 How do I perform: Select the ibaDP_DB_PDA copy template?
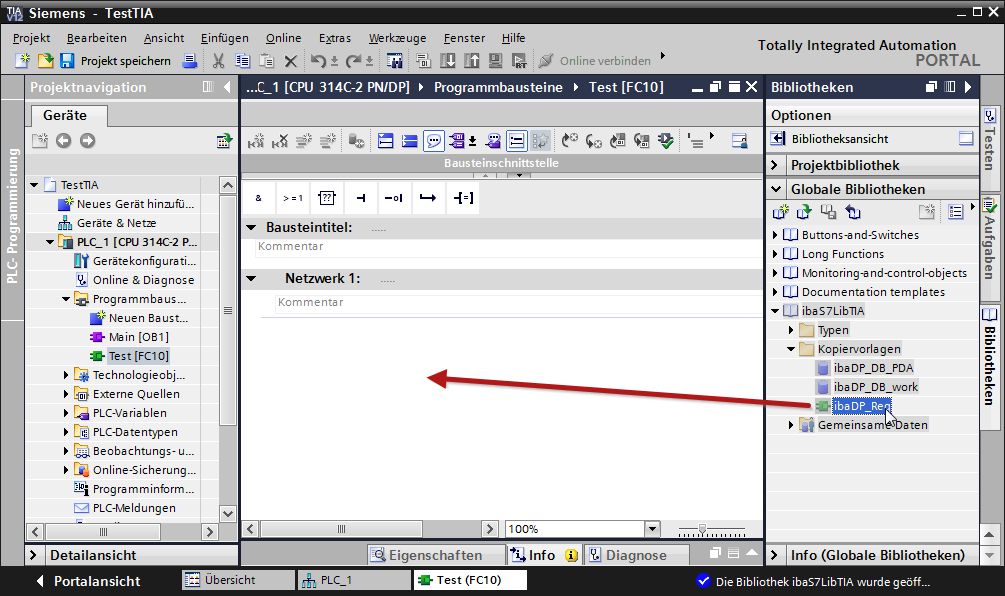(873, 368)
